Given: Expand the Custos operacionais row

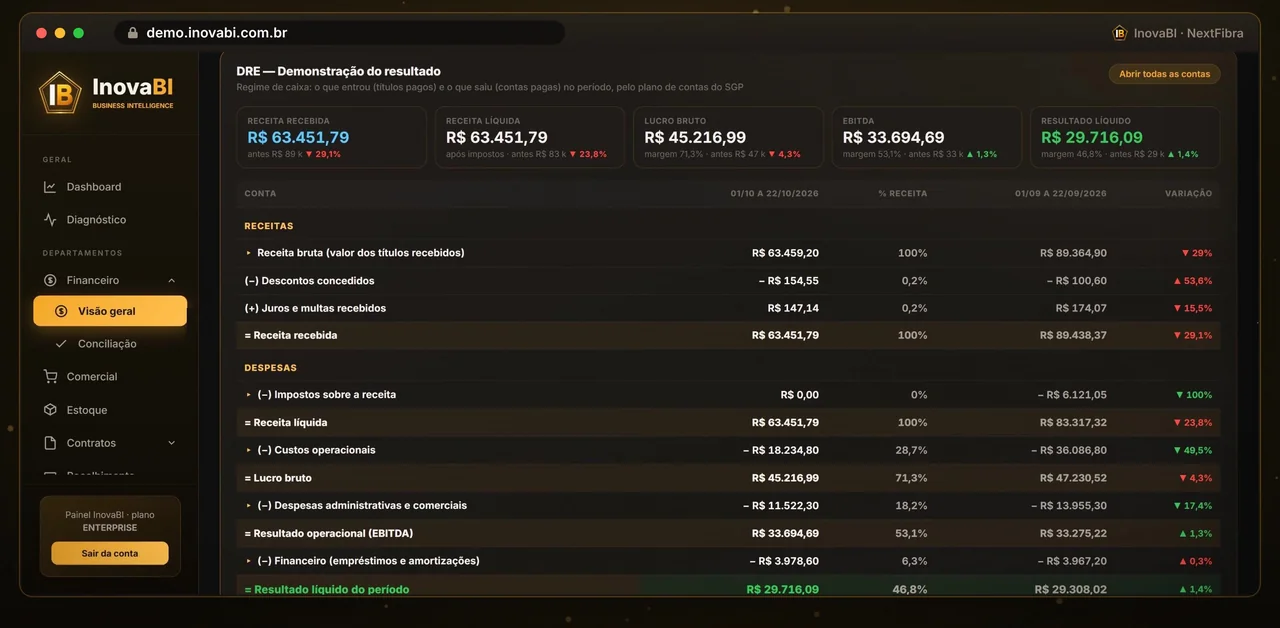Looking at the screenshot, I should [249, 450].
